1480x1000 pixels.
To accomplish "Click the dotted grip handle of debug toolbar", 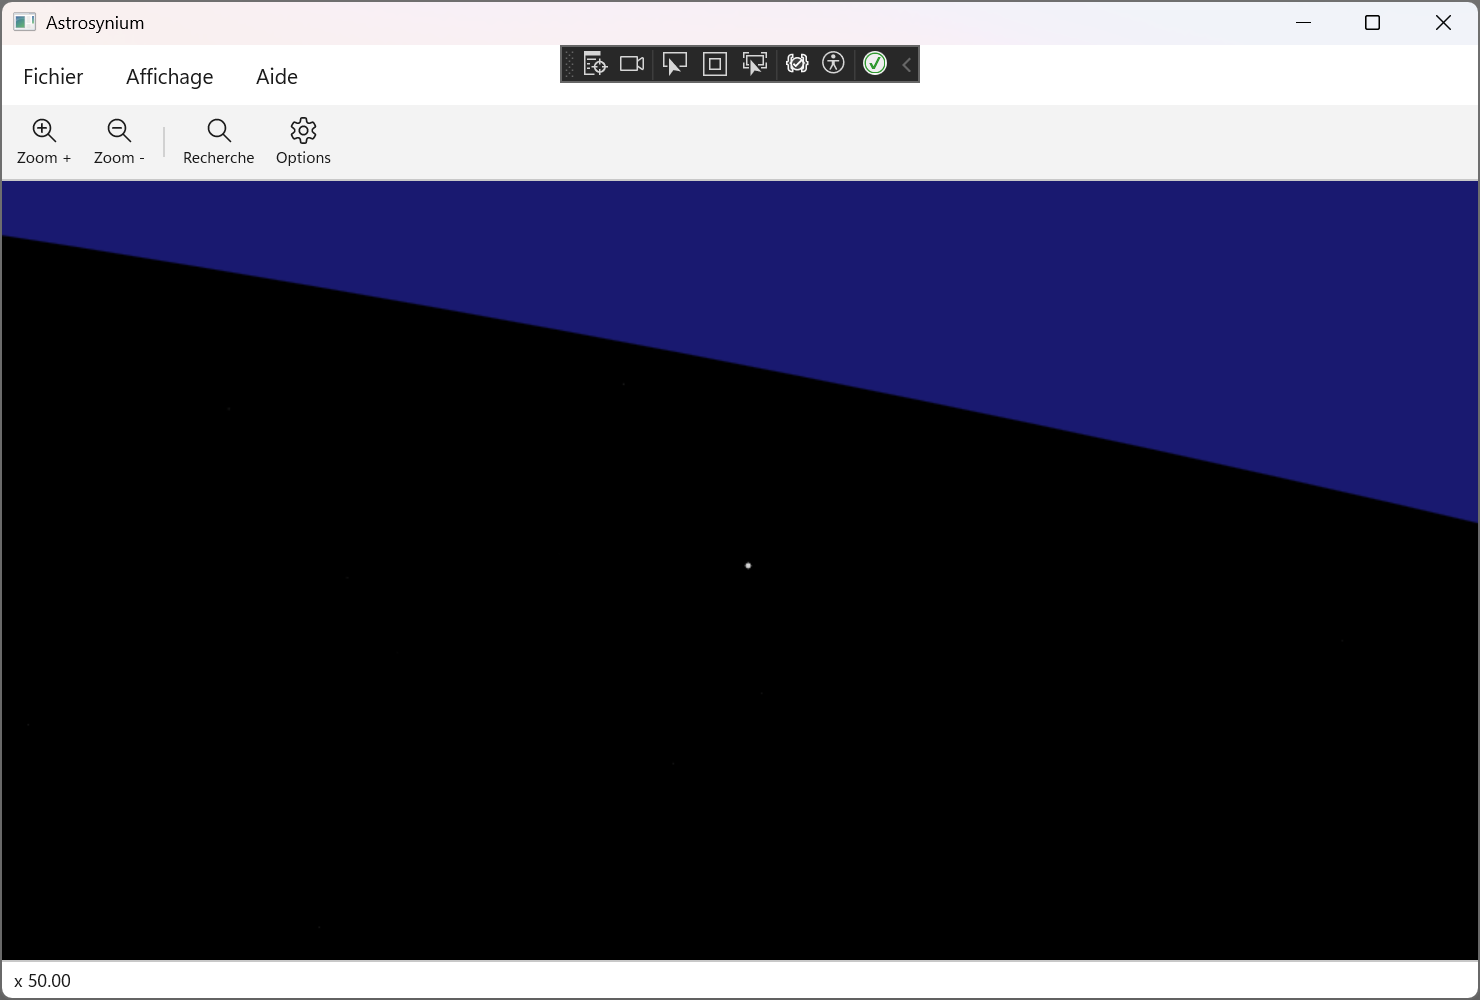I will (570, 65).
